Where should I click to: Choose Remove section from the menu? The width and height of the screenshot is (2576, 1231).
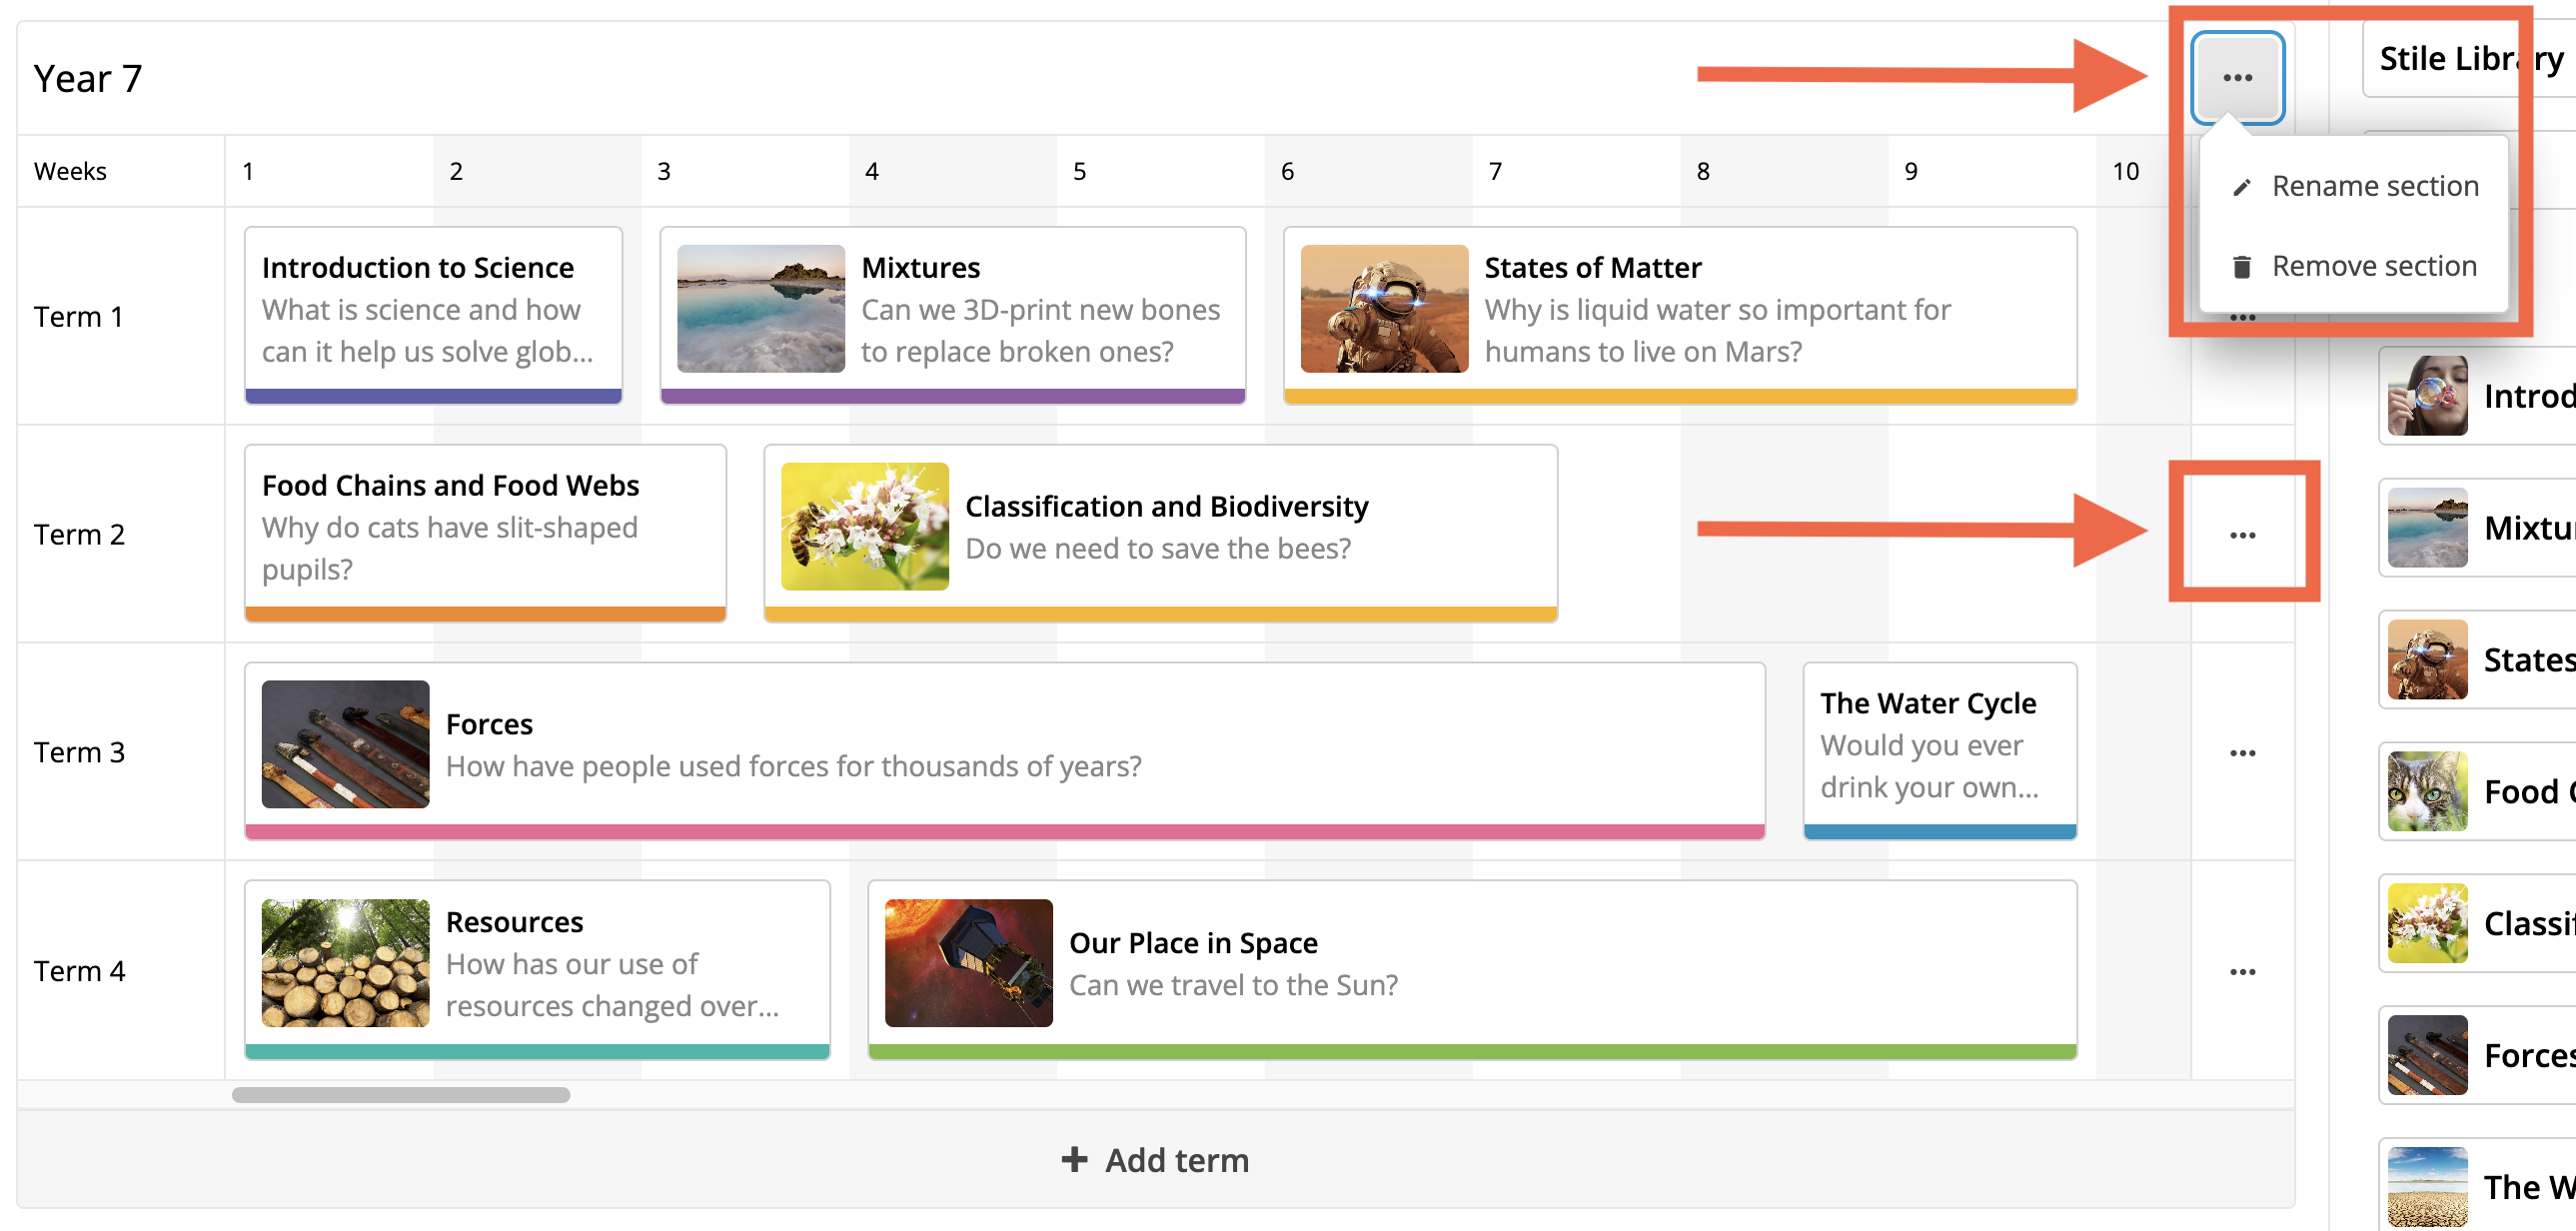pos(2373,266)
